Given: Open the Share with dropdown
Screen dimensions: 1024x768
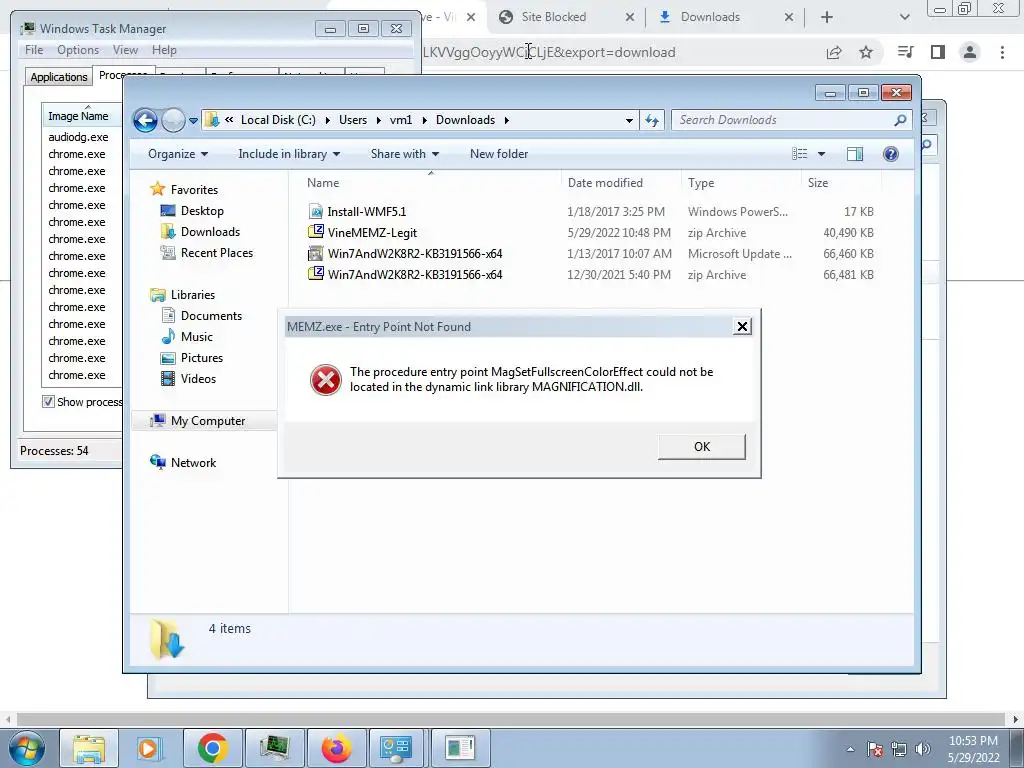Looking at the screenshot, I should [x=405, y=154].
